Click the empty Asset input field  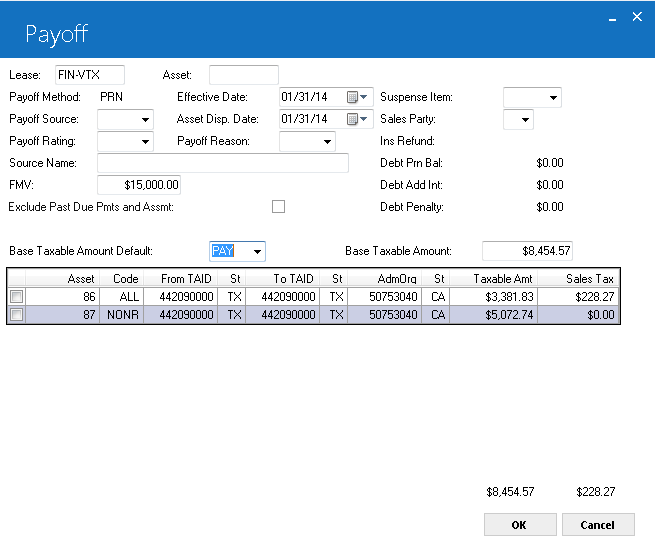(x=244, y=75)
